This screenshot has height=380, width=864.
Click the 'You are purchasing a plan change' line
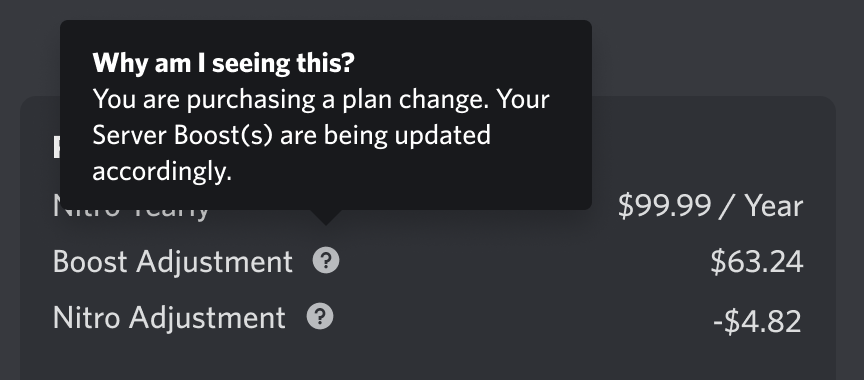291,100
